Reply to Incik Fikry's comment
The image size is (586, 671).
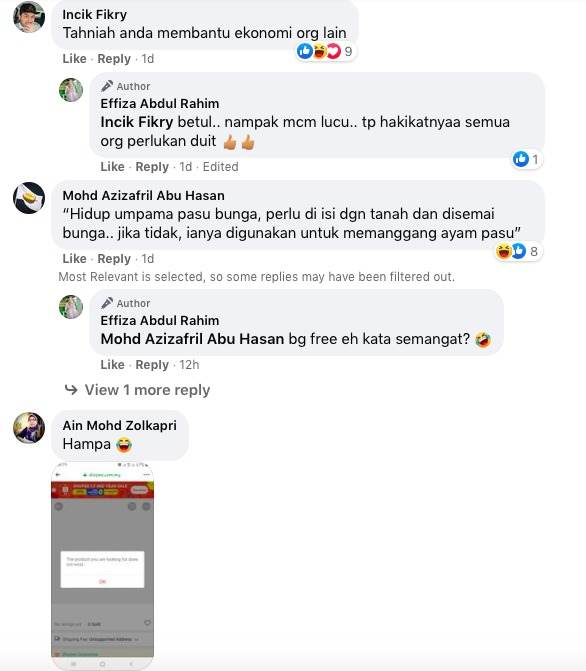[x=114, y=59]
